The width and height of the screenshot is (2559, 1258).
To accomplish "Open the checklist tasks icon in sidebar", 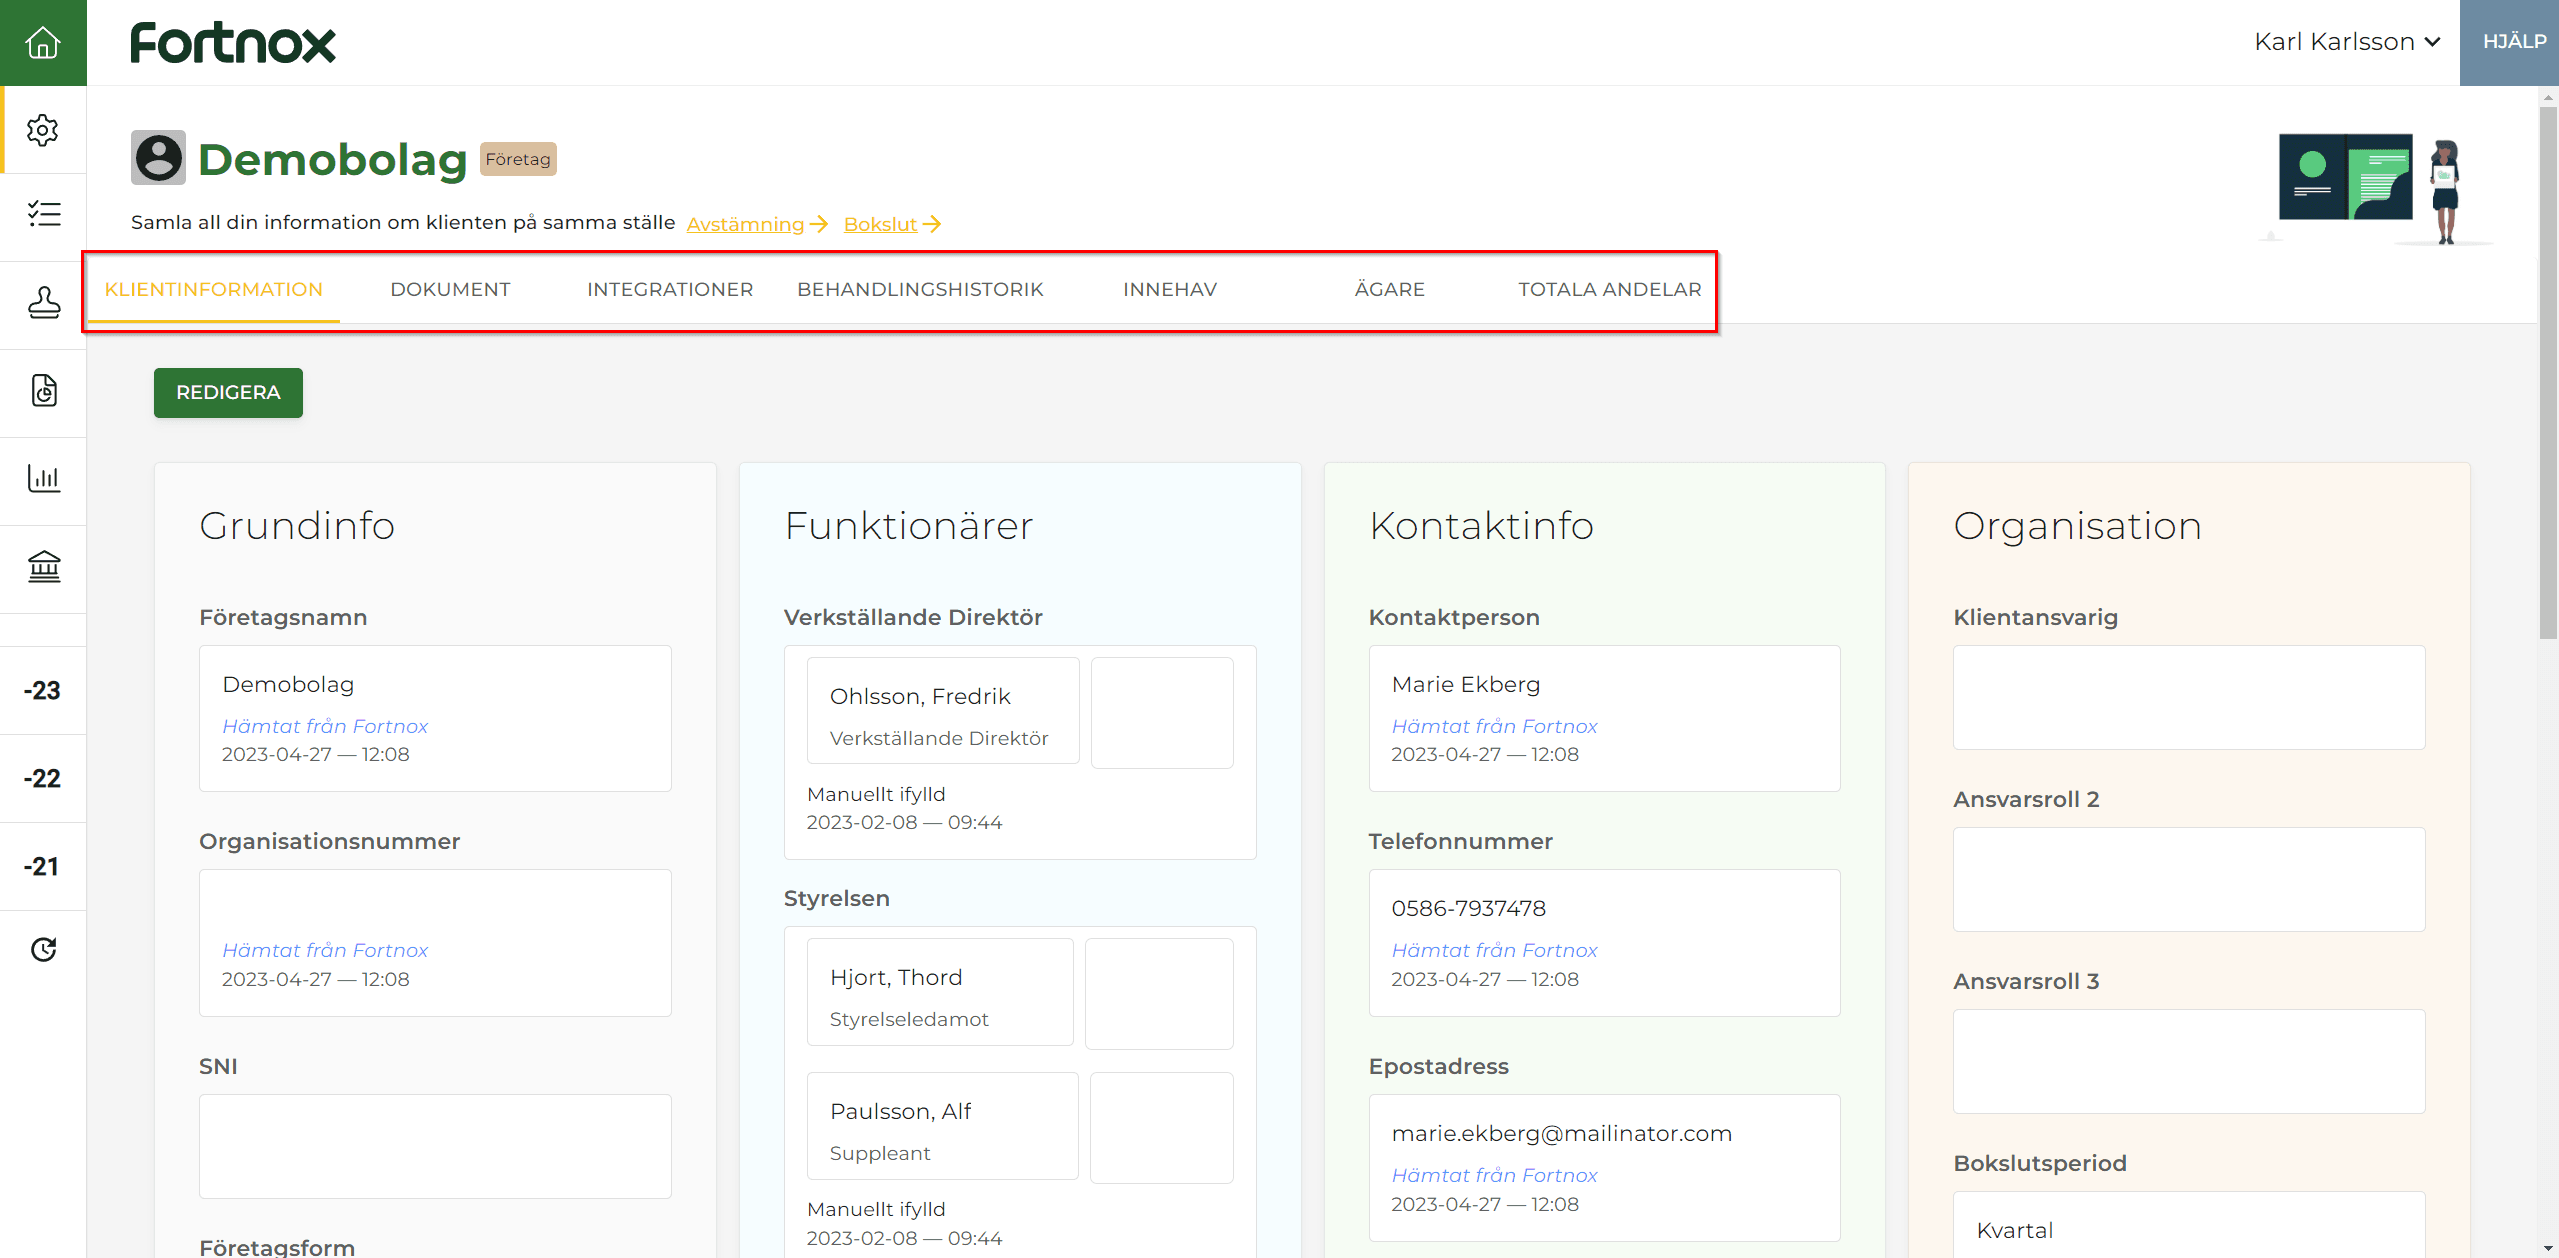I will click(43, 214).
